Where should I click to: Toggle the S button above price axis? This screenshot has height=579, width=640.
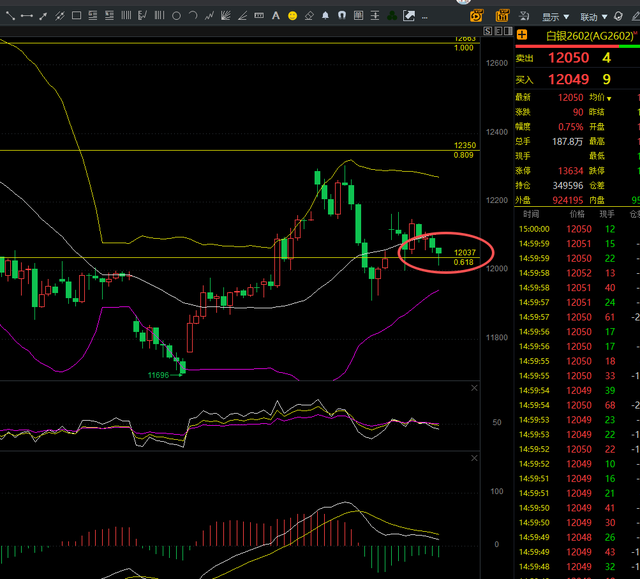click(487, 31)
